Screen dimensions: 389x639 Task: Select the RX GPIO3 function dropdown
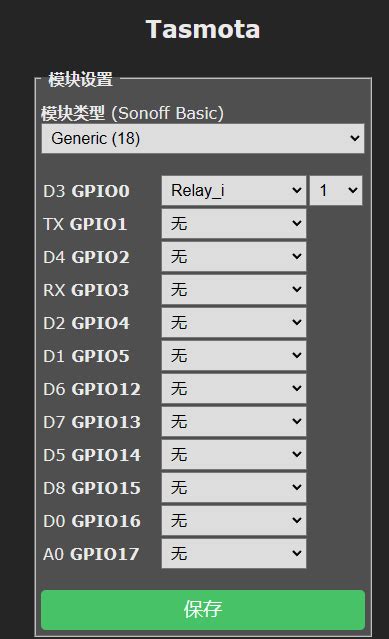tap(234, 289)
